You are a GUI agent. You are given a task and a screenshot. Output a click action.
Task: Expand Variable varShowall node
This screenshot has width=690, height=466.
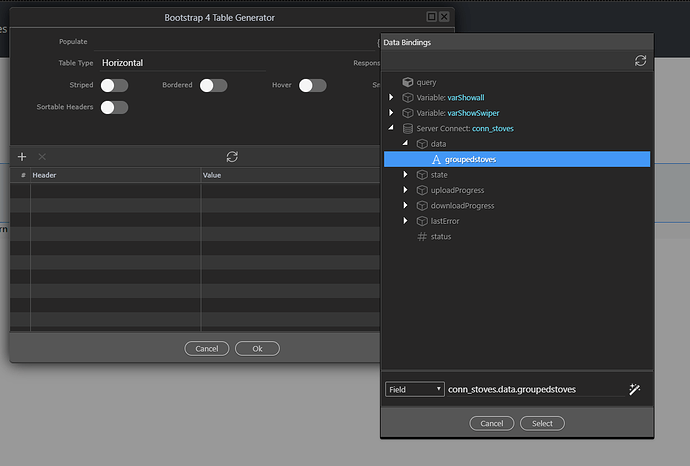pos(391,98)
